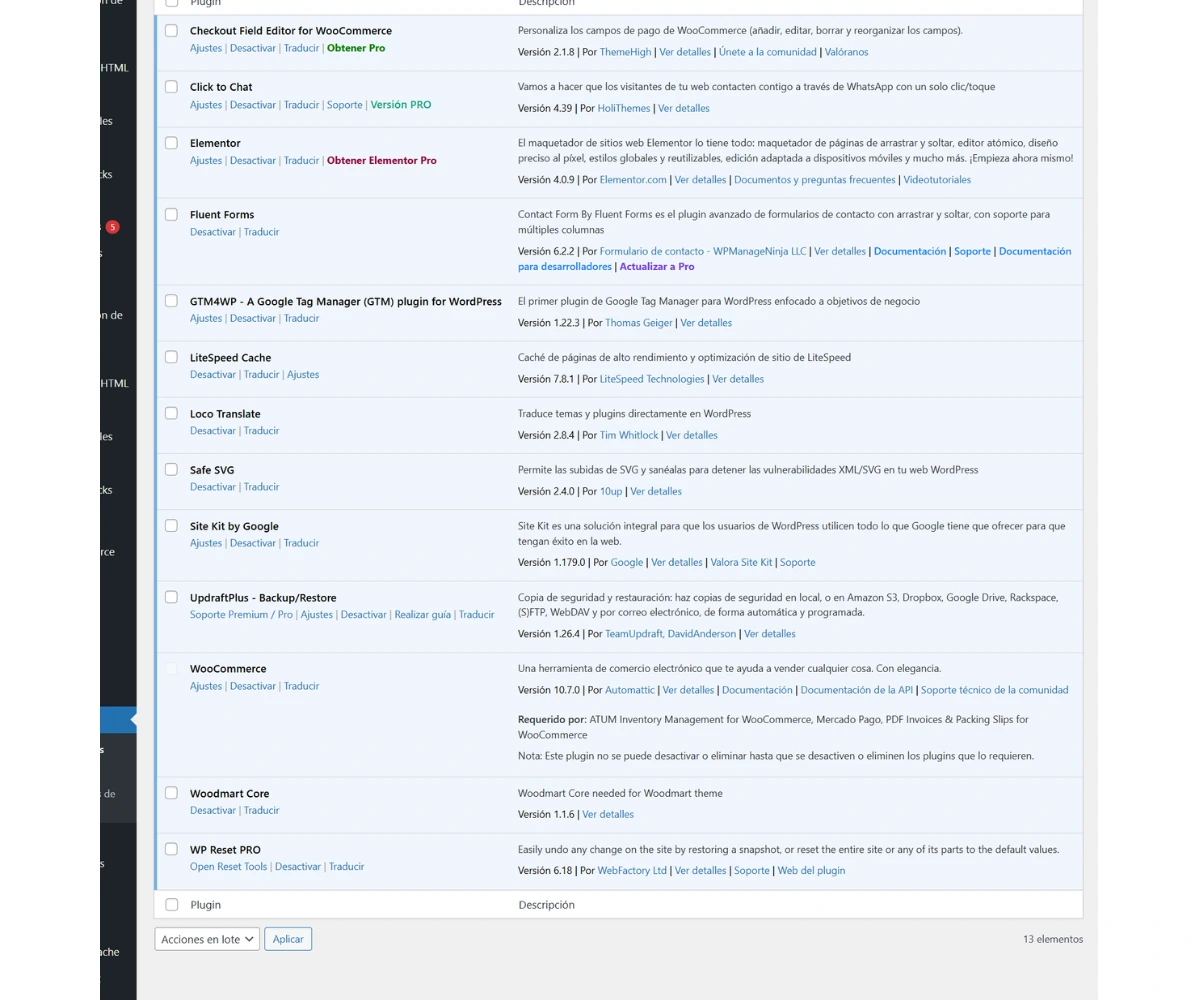This screenshot has width=1200, height=1000.
Task: Open TeamUpdraft, DavidAnderson author link
Action: click(670, 634)
